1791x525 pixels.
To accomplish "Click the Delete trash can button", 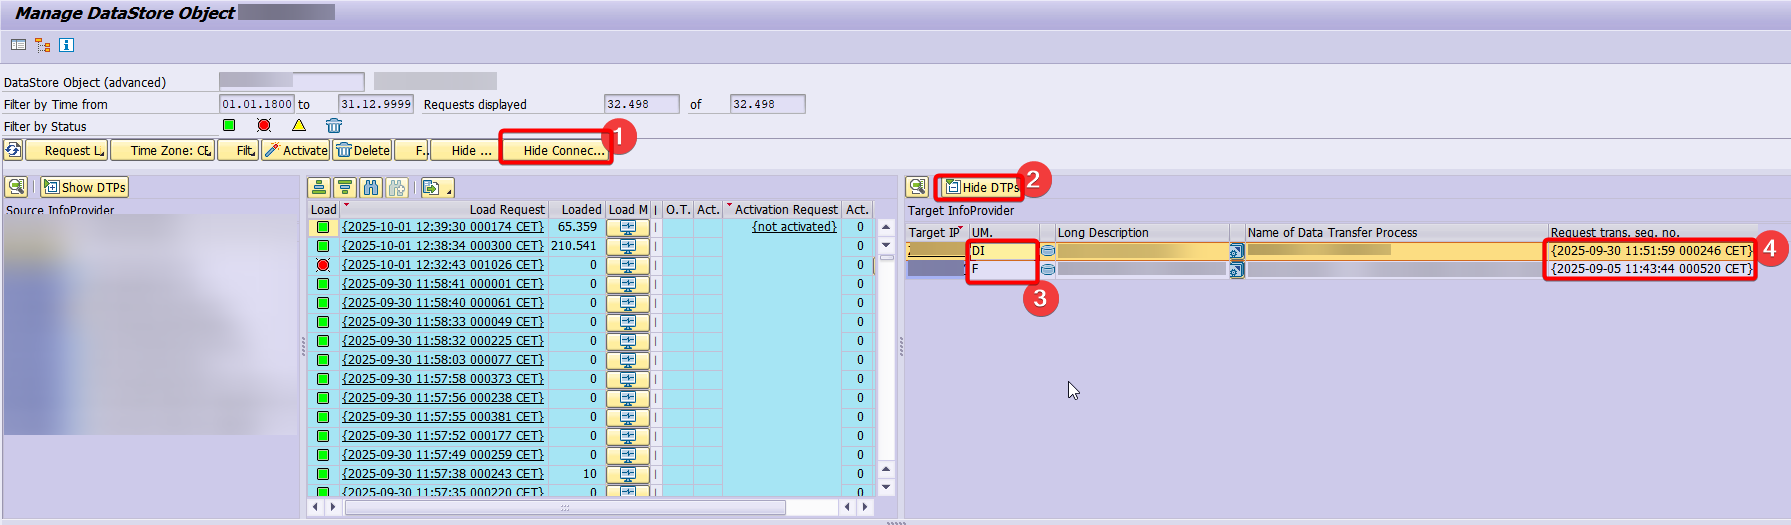I will tap(363, 150).
